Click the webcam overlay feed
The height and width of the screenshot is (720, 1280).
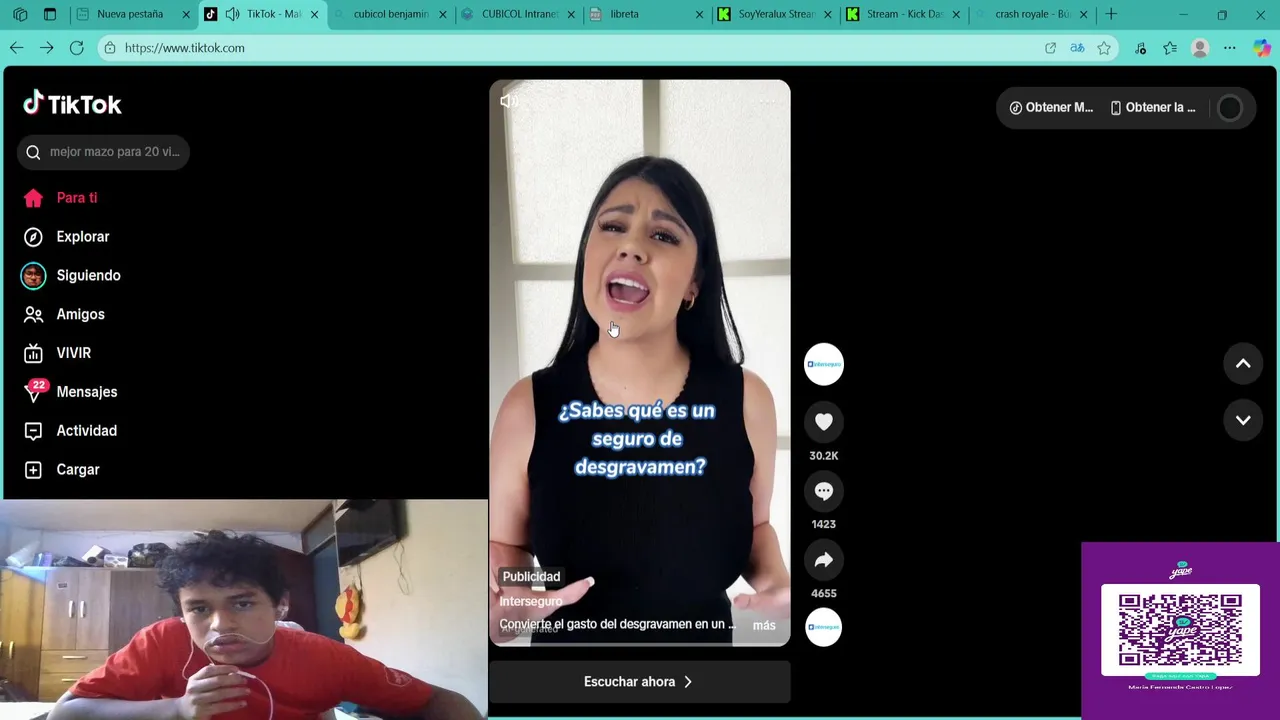(x=244, y=609)
